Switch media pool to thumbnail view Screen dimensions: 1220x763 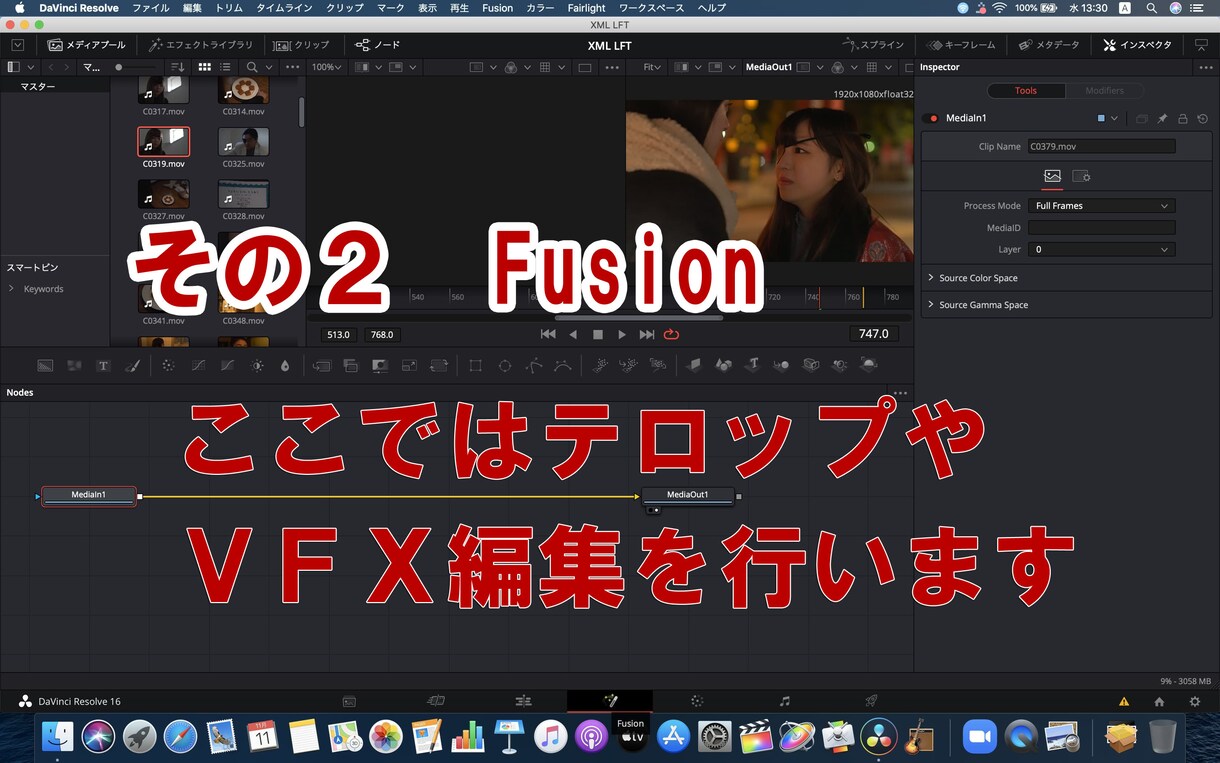(204, 67)
